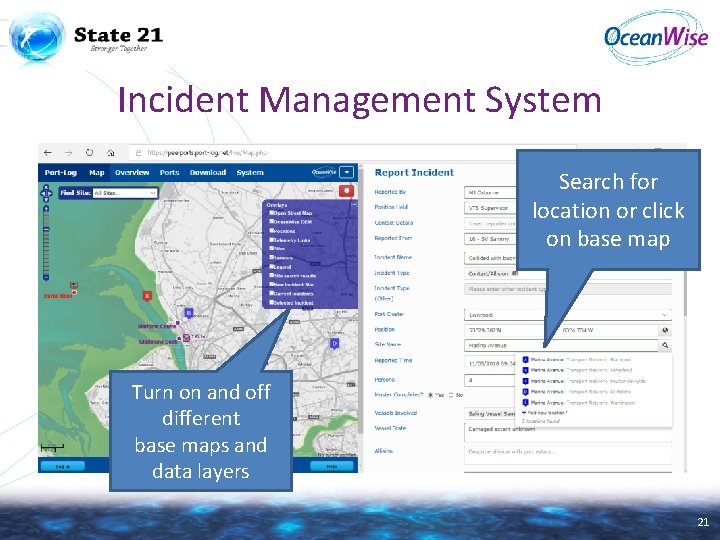Open the Ports menu
This screenshot has height=540, width=720.
pyautogui.click(x=169, y=173)
